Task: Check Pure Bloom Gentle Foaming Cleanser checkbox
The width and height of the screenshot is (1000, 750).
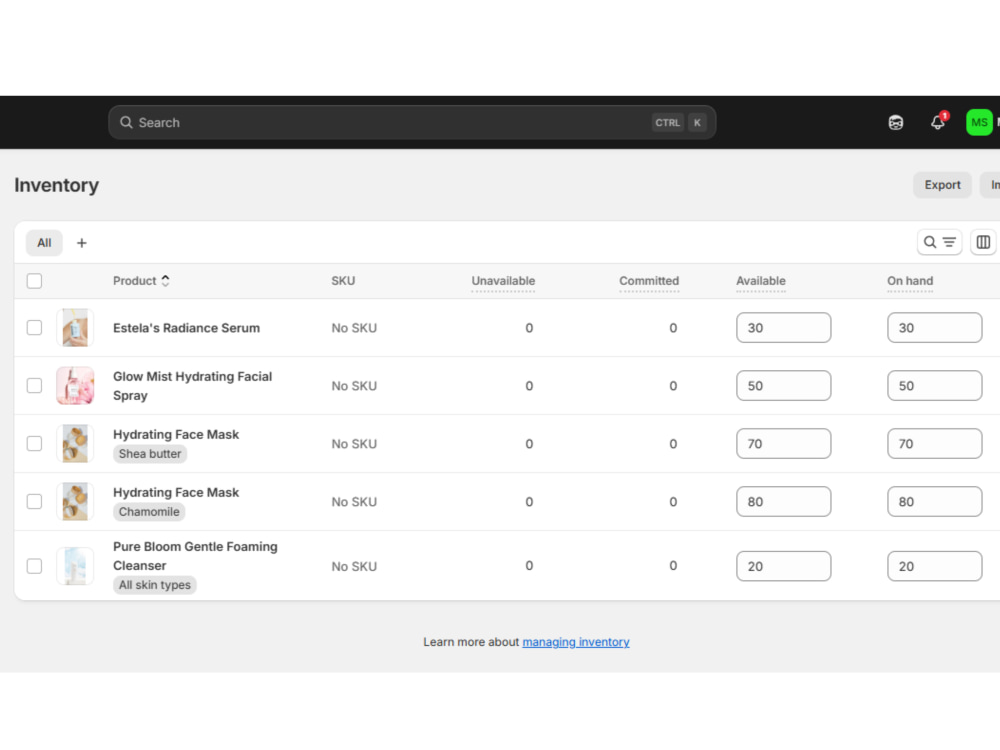Action: (x=34, y=566)
